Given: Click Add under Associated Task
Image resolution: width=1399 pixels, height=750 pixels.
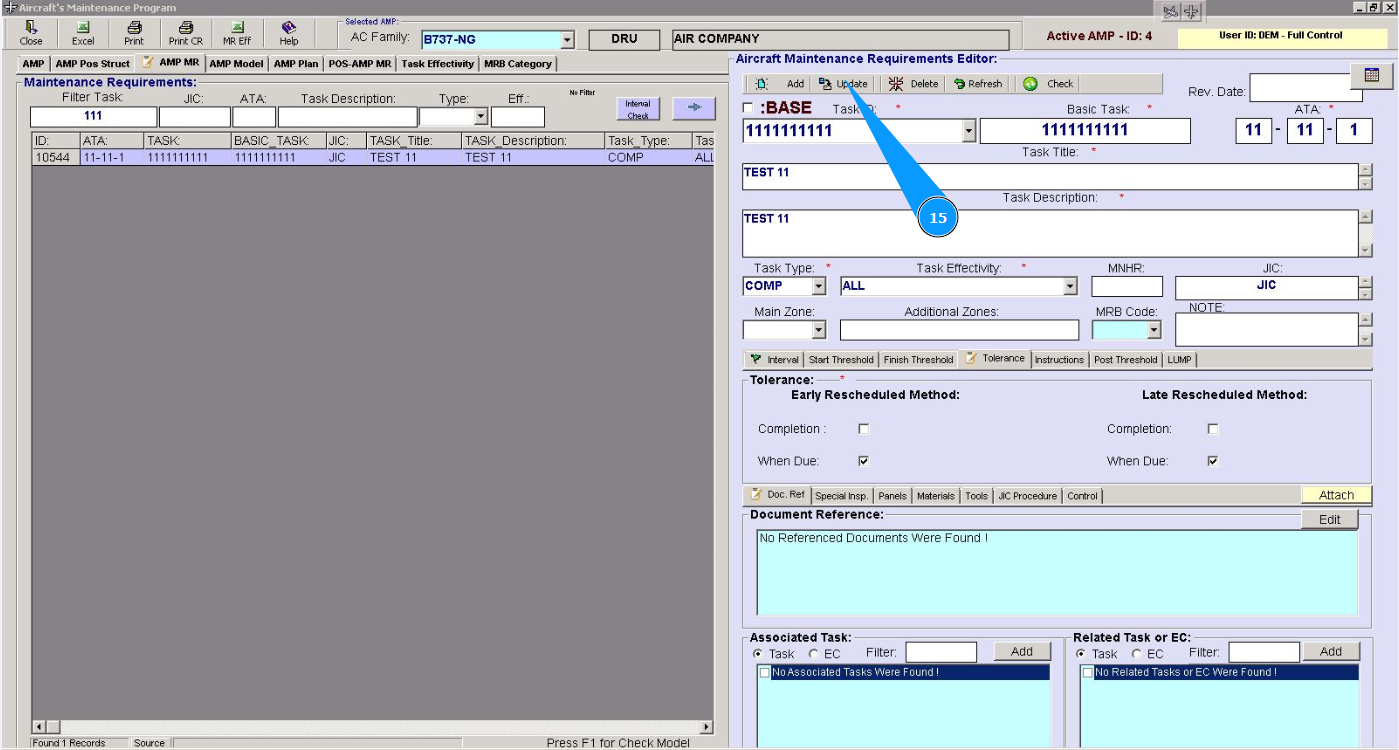Looking at the screenshot, I should pyautogui.click(x=1022, y=652).
